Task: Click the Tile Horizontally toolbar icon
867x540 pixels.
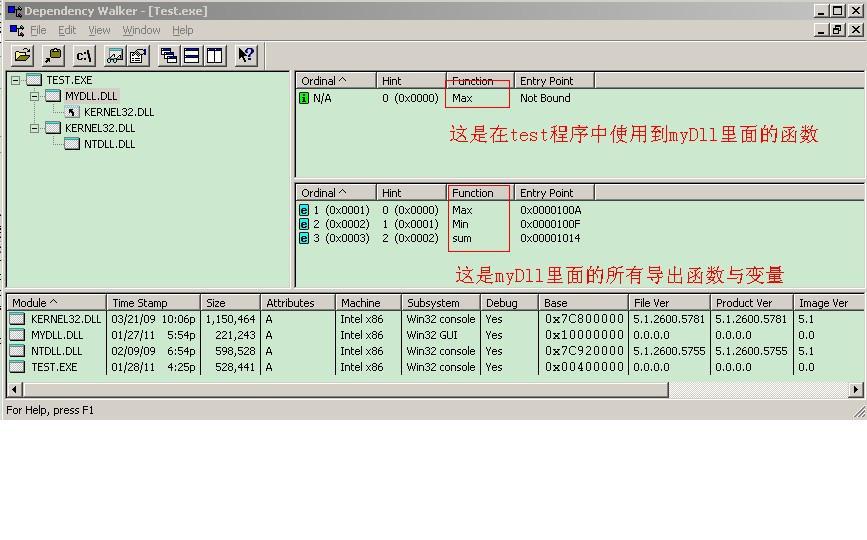Action: click(x=191, y=55)
